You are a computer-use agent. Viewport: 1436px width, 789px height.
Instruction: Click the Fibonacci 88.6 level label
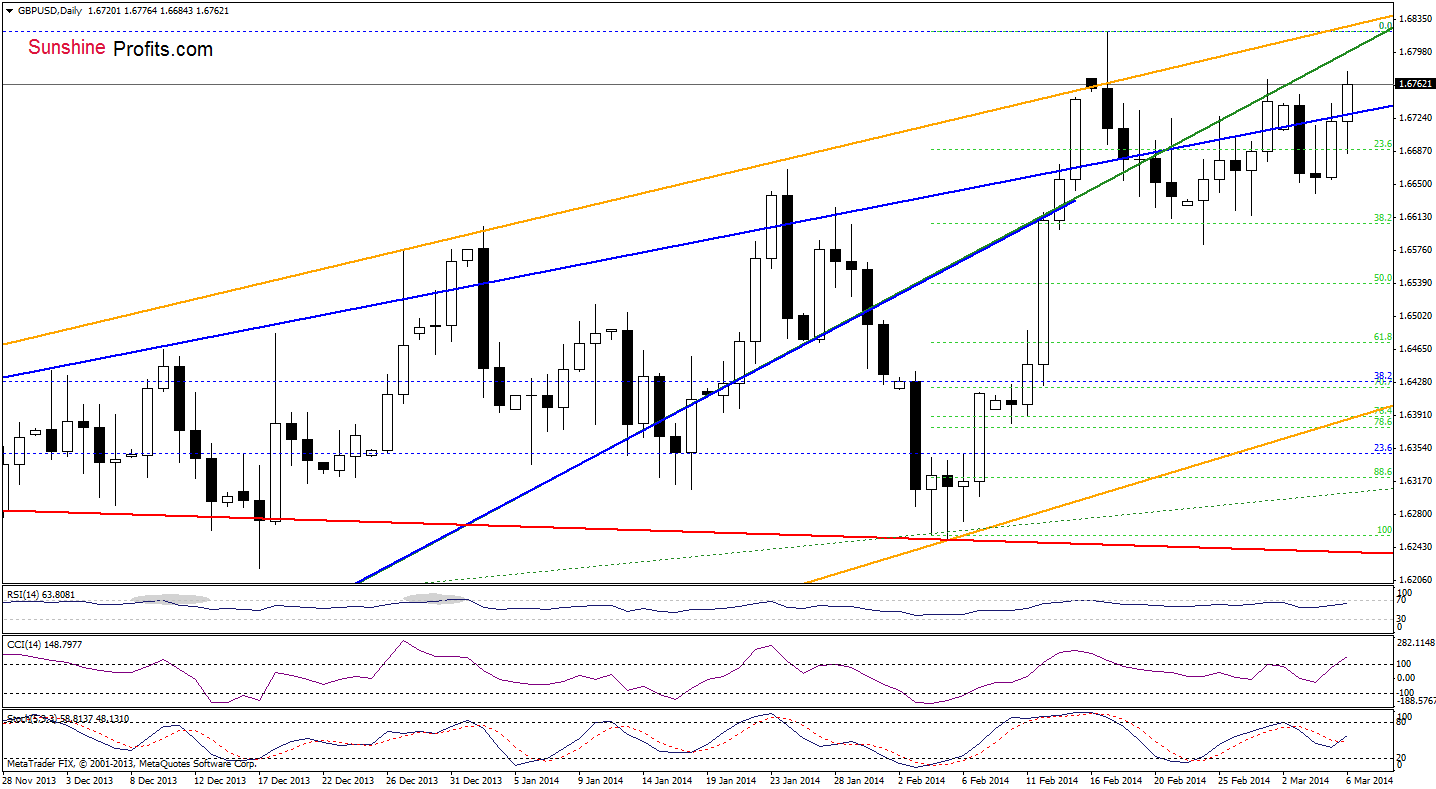point(1384,472)
